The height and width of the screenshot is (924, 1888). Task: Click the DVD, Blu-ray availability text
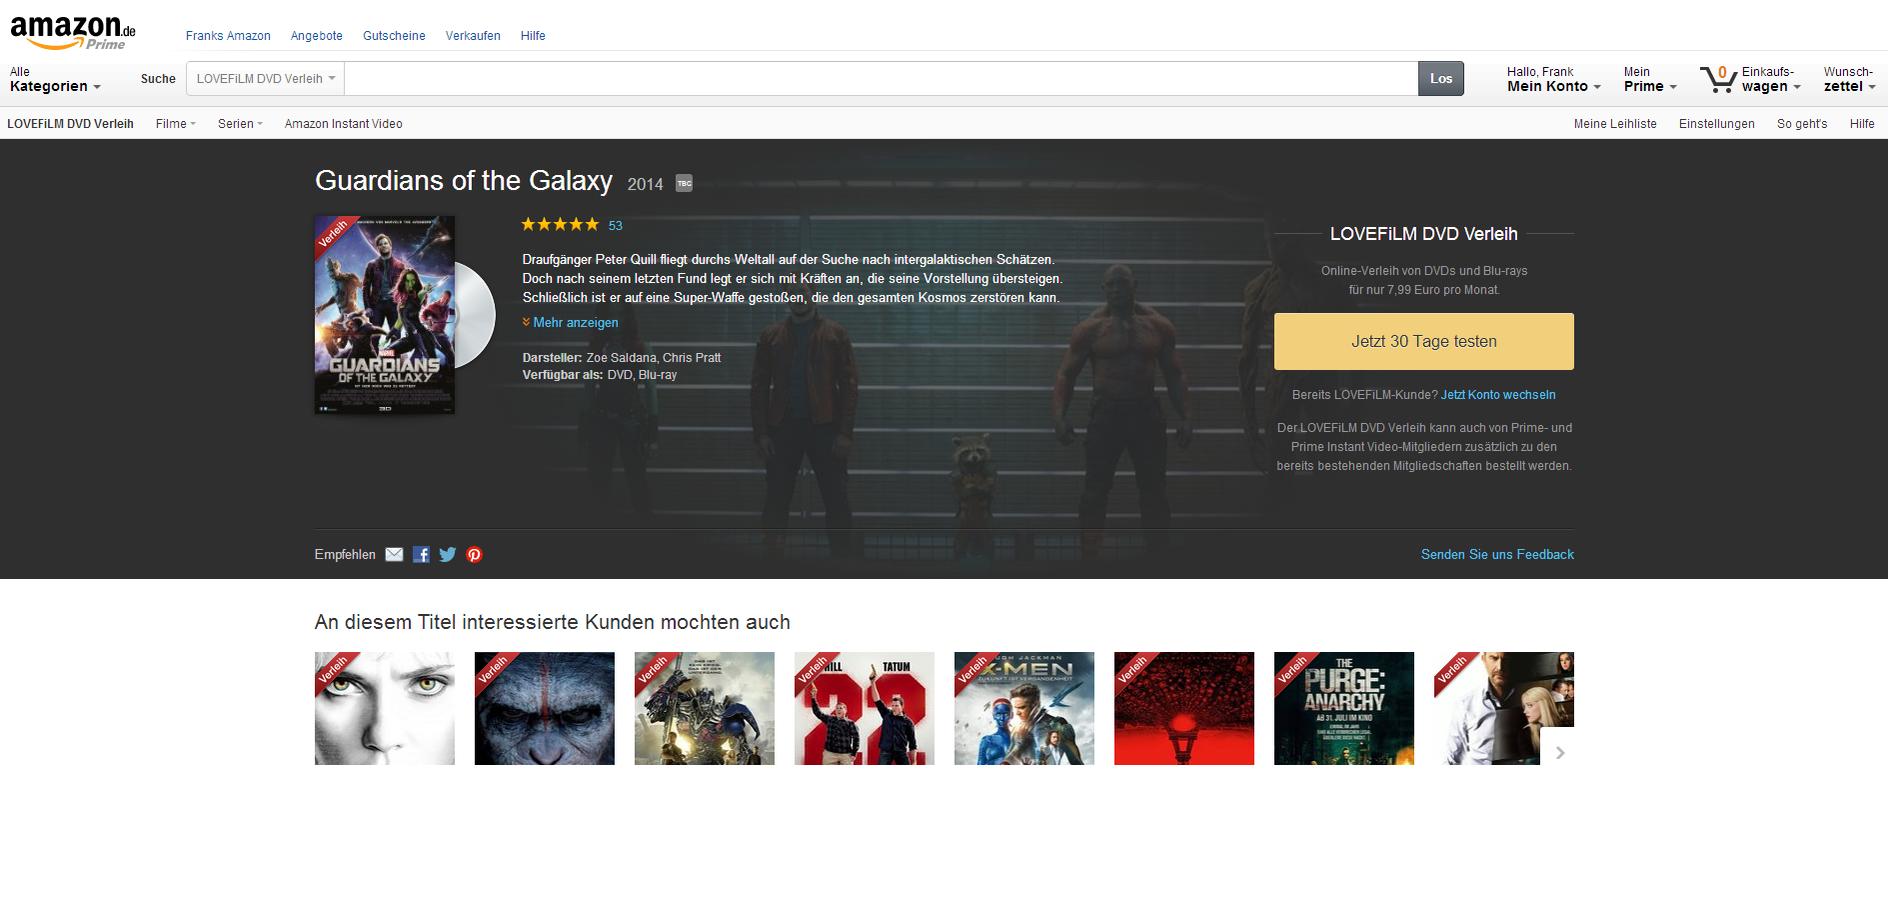coord(642,375)
